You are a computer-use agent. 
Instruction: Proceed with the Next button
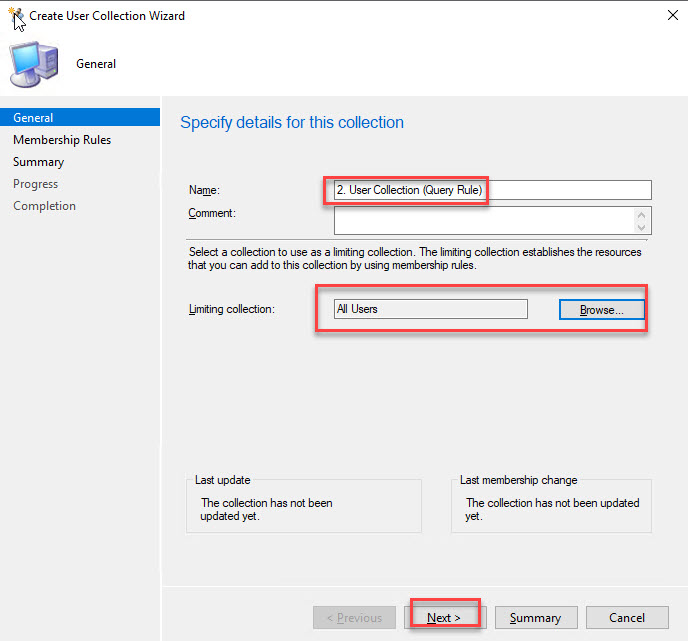[444, 618]
